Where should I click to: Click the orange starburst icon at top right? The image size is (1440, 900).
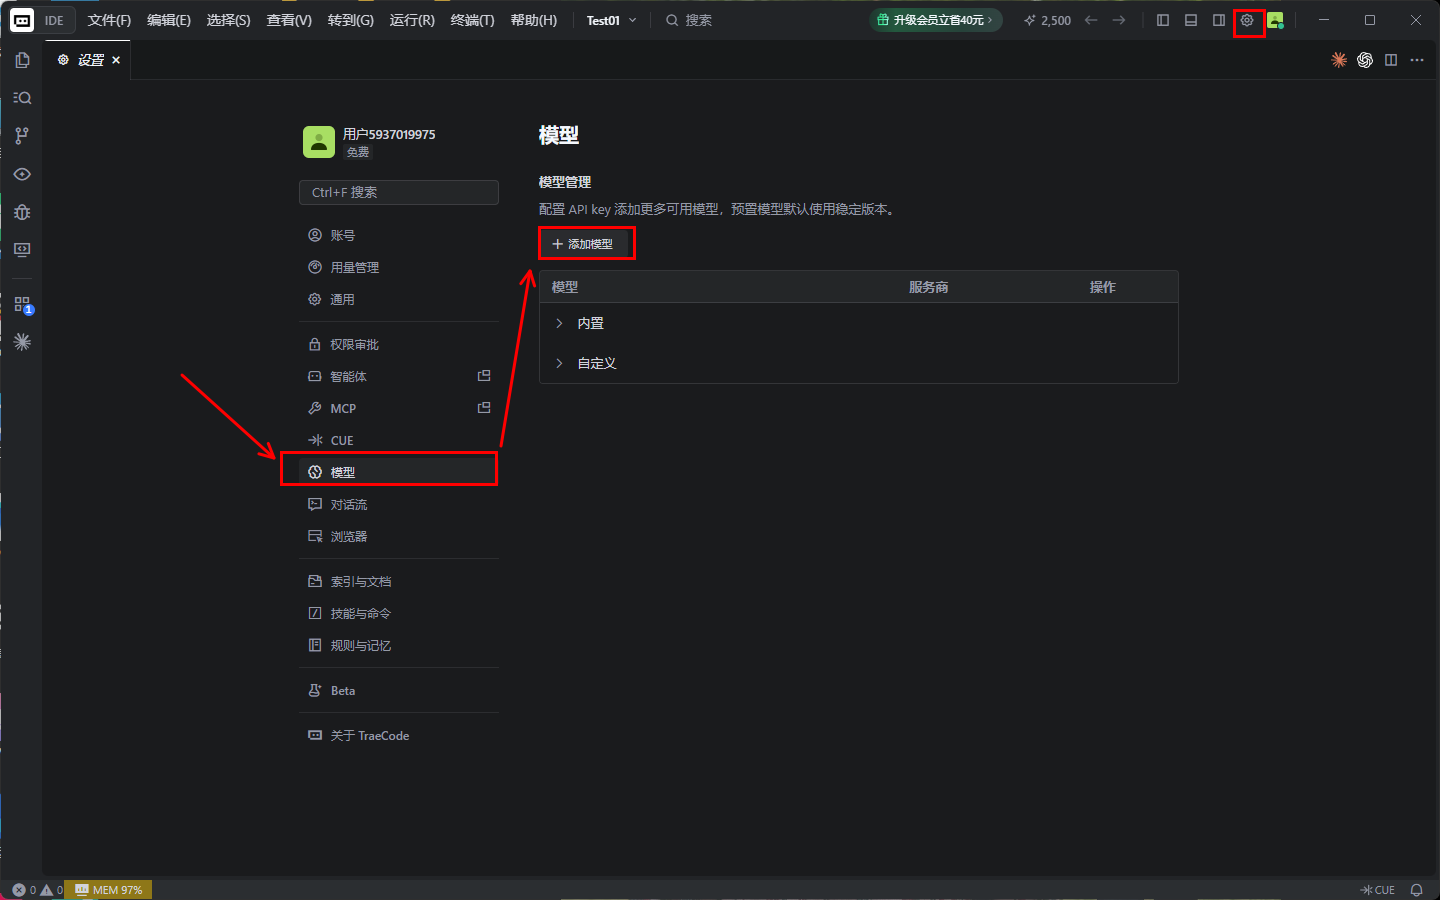(x=1339, y=60)
